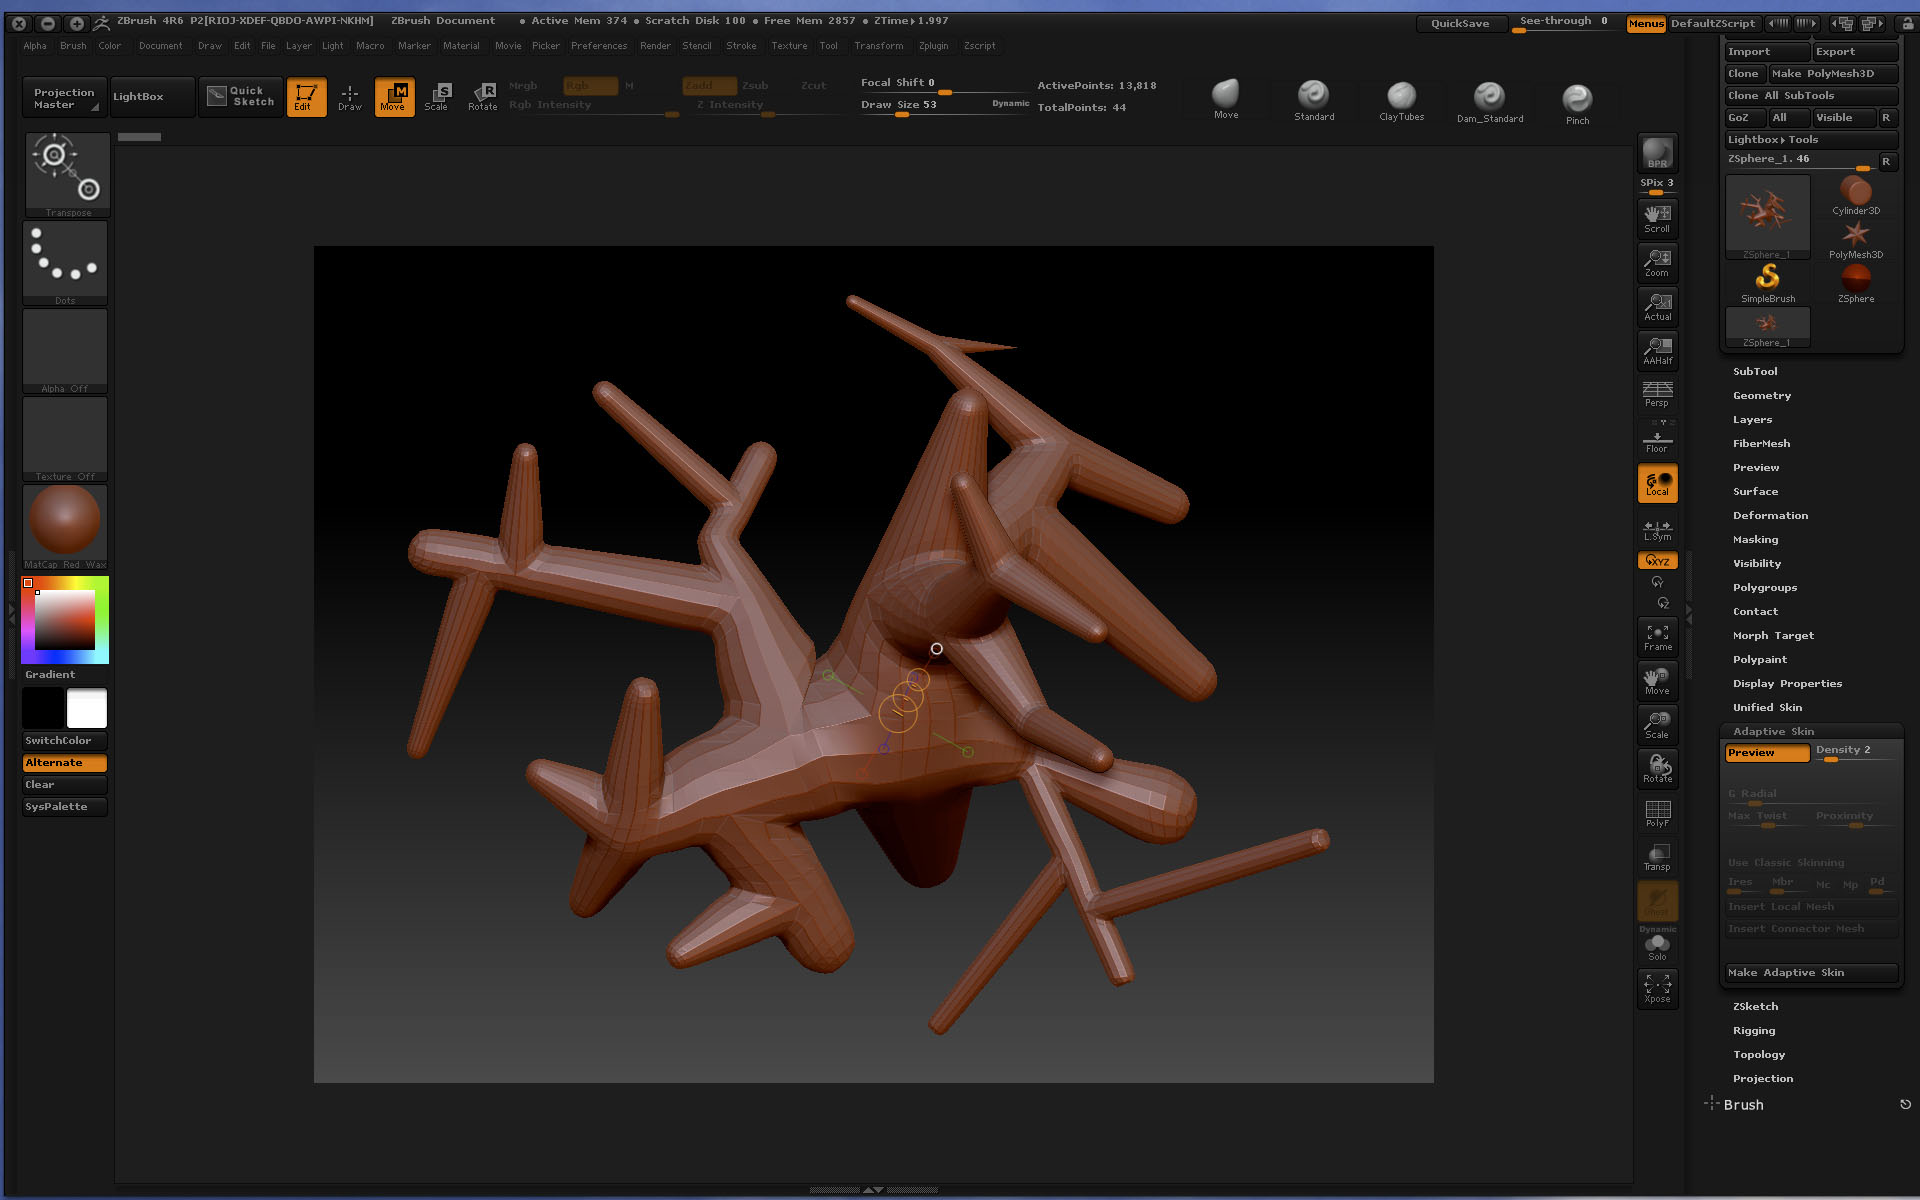Open the Render menu
Viewport: 1920px width, 1200px height.
coord(655,46)
